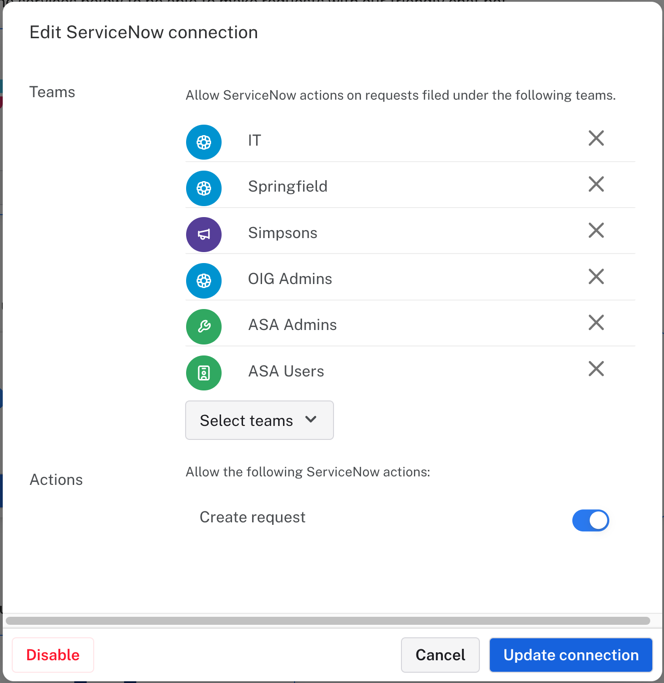
Task: Click the horizontal scrollbar above the footer
Action: click(x=328, y=621)
